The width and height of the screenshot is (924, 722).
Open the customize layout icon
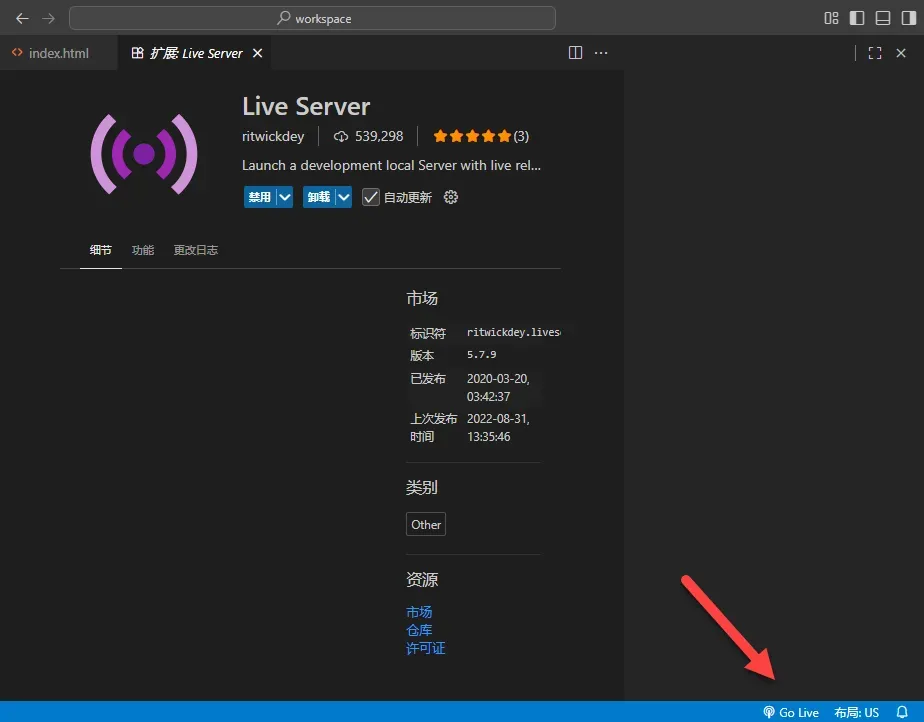pyautogui.click(x=831, y=18)
